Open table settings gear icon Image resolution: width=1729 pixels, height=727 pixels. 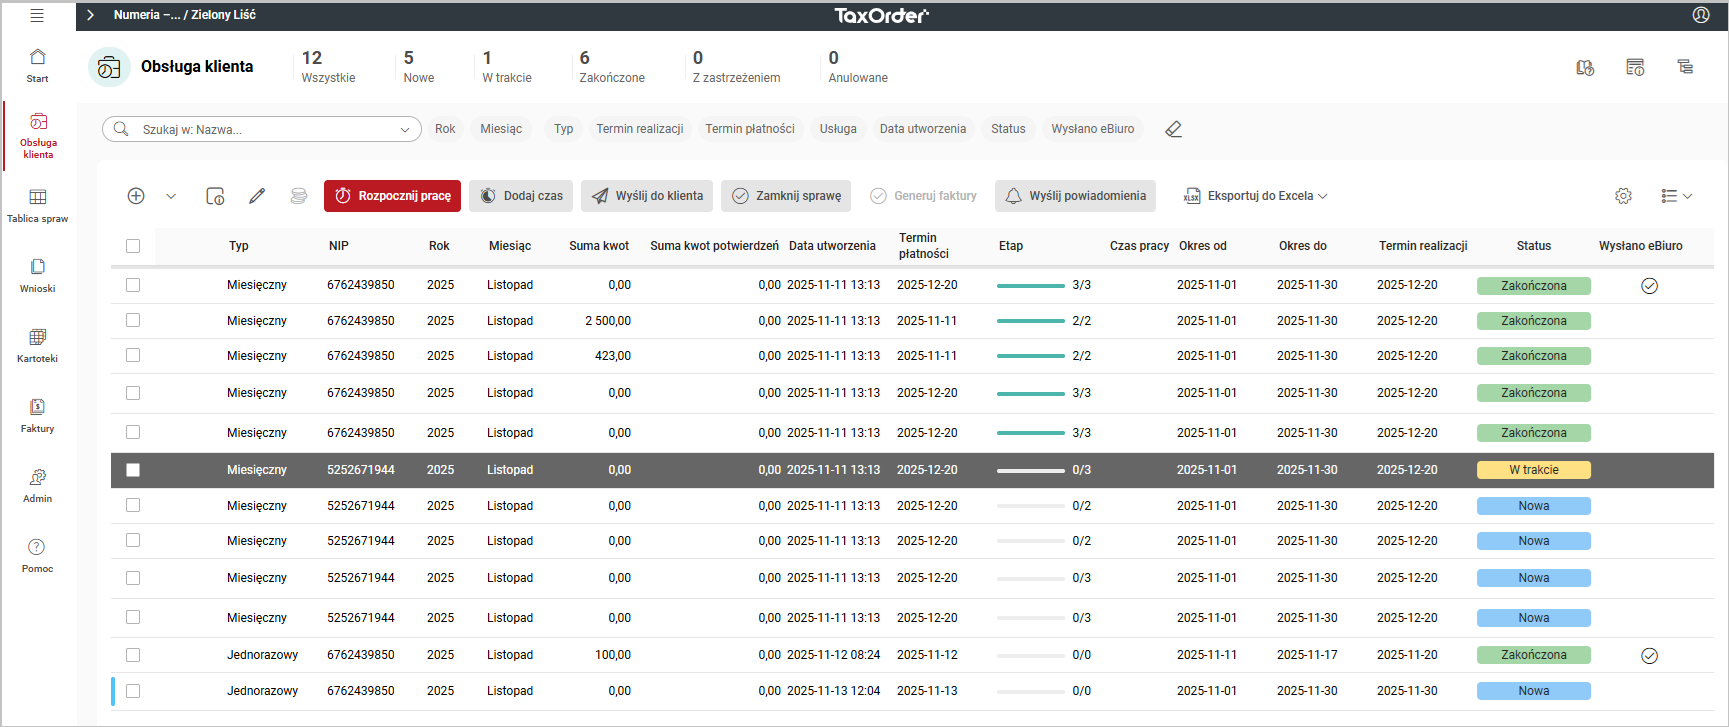coord(1623,196)
